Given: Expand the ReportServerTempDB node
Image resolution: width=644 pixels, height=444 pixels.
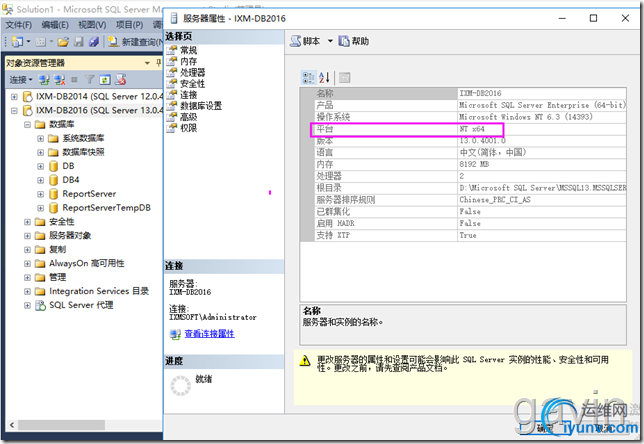Looking at the screenshot, I should pyautogui.click(x=41, y=208).
